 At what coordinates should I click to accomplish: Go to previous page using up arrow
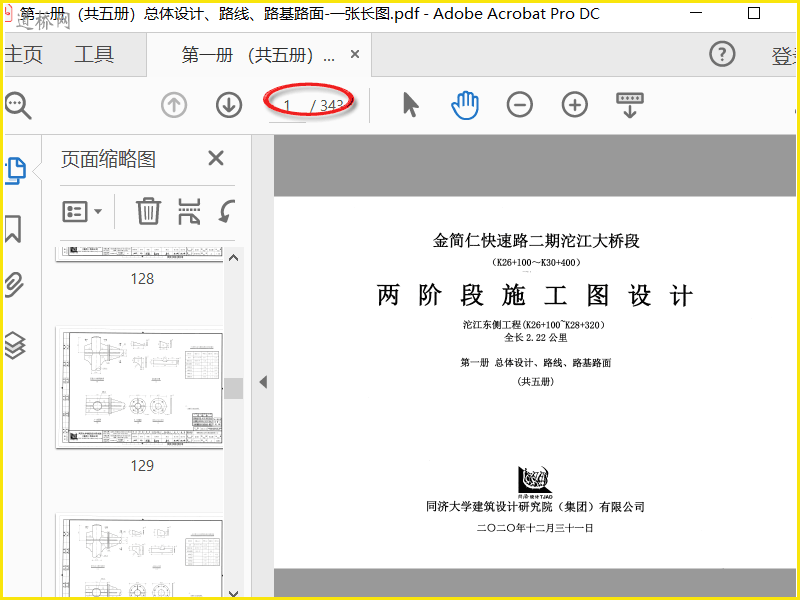(x=174, y=105)
